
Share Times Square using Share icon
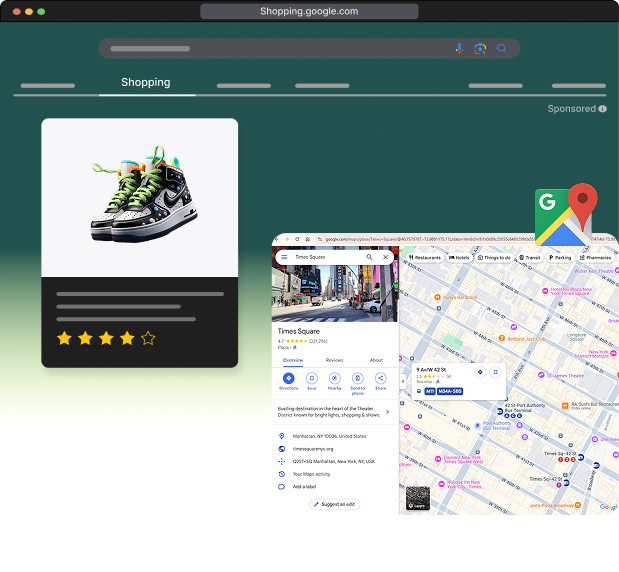[x=381, y=378]
